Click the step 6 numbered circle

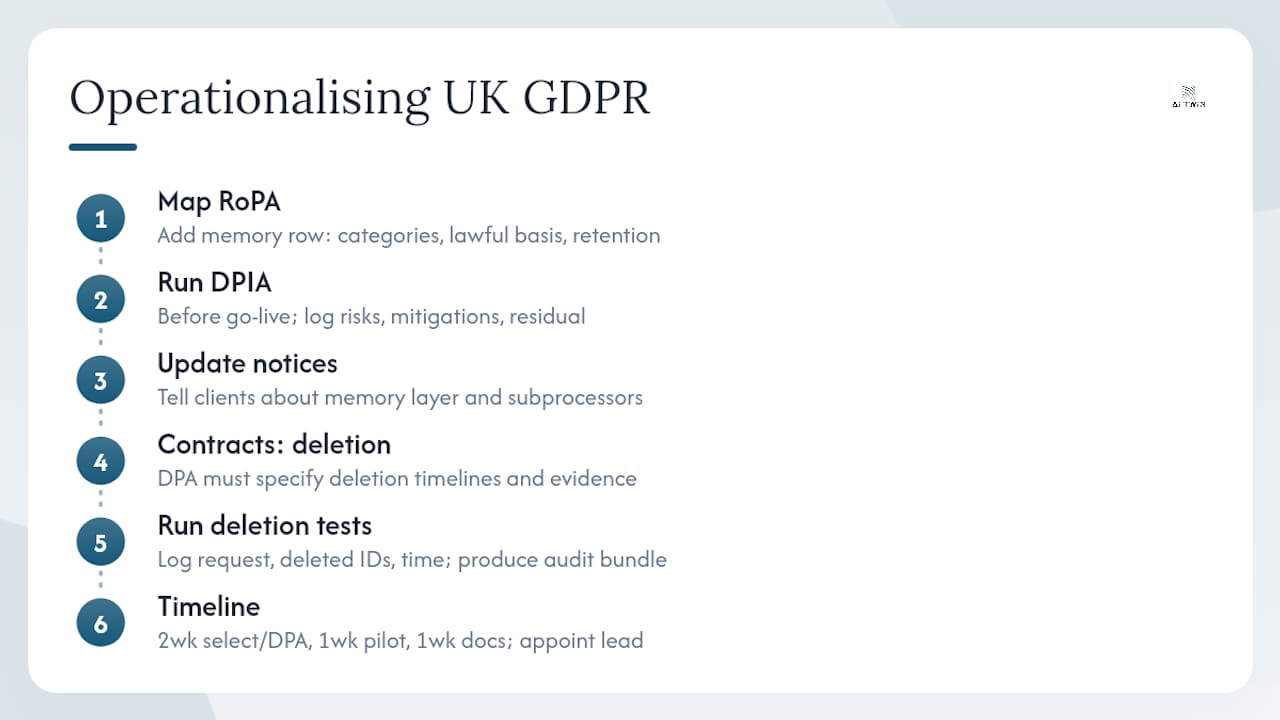101,624
